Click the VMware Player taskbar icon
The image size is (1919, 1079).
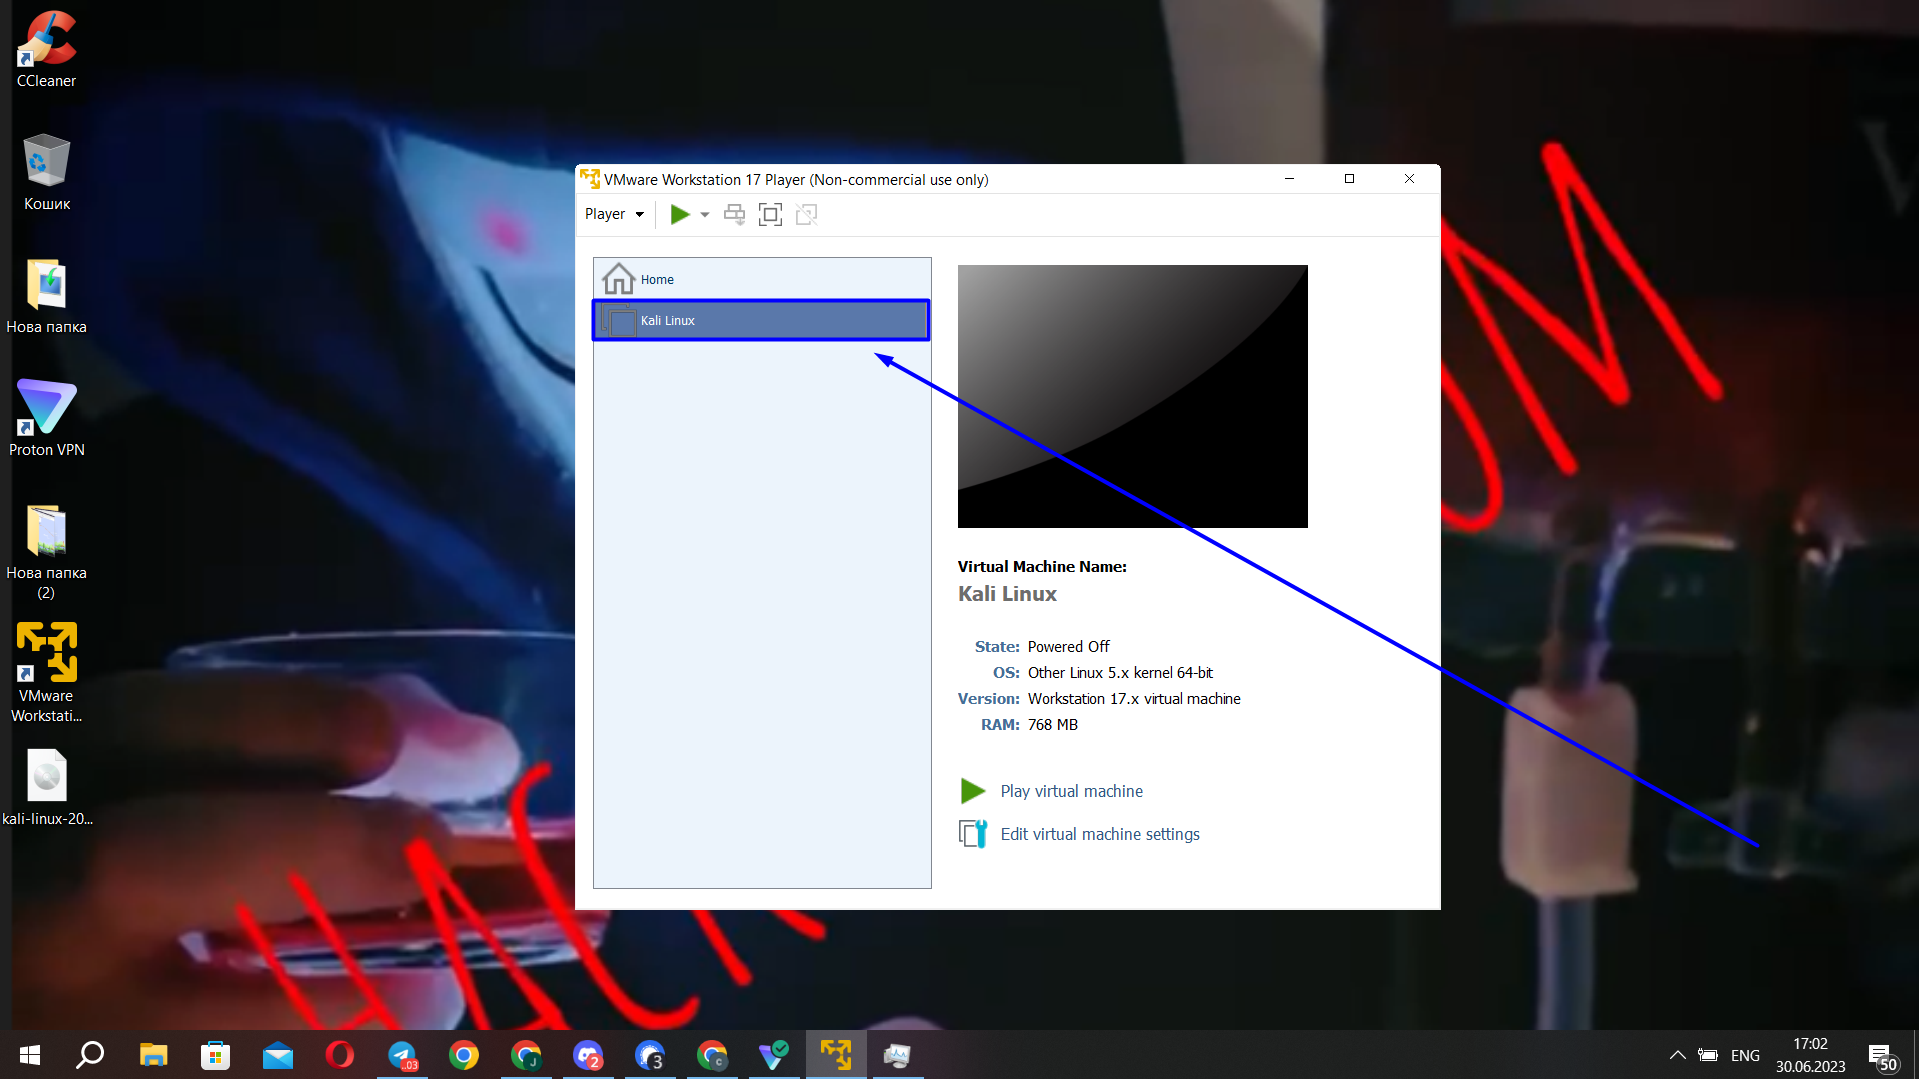[x=836, y=1055]
